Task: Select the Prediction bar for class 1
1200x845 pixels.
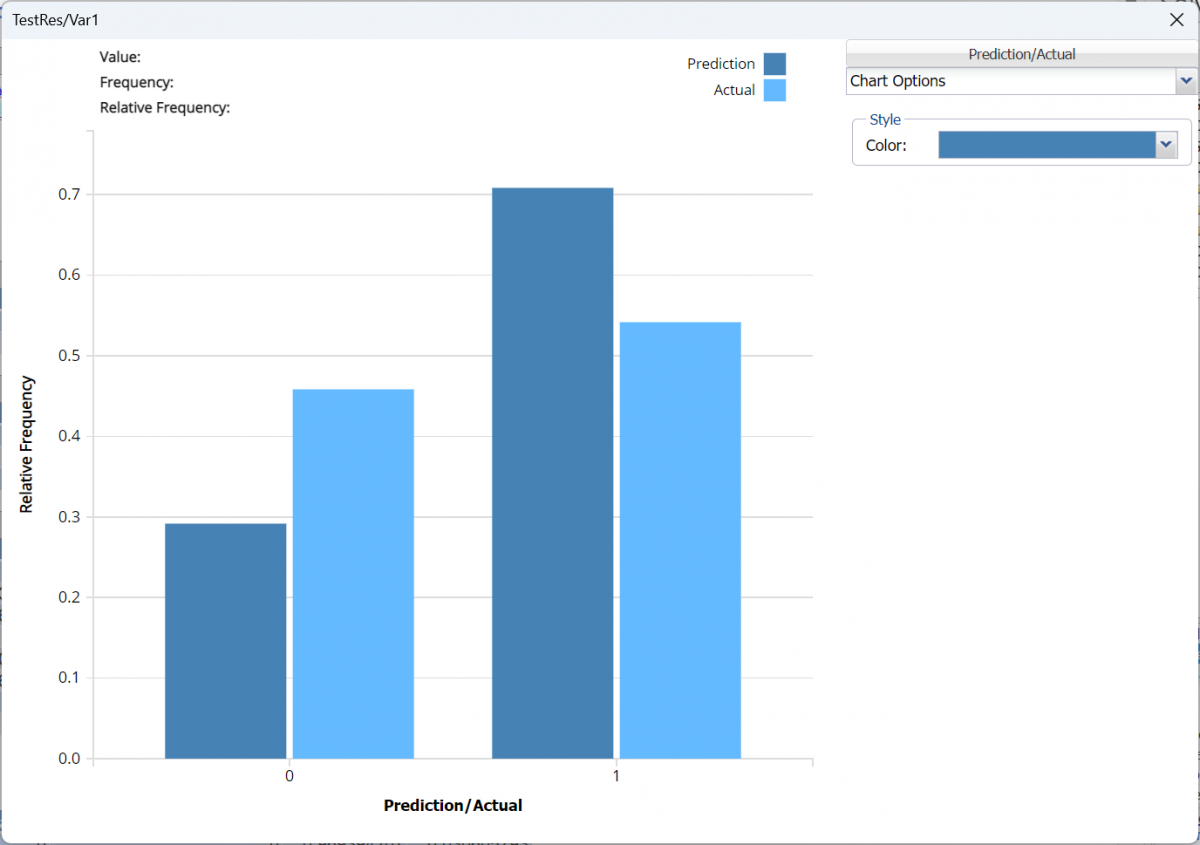Action: click(552, 472)
